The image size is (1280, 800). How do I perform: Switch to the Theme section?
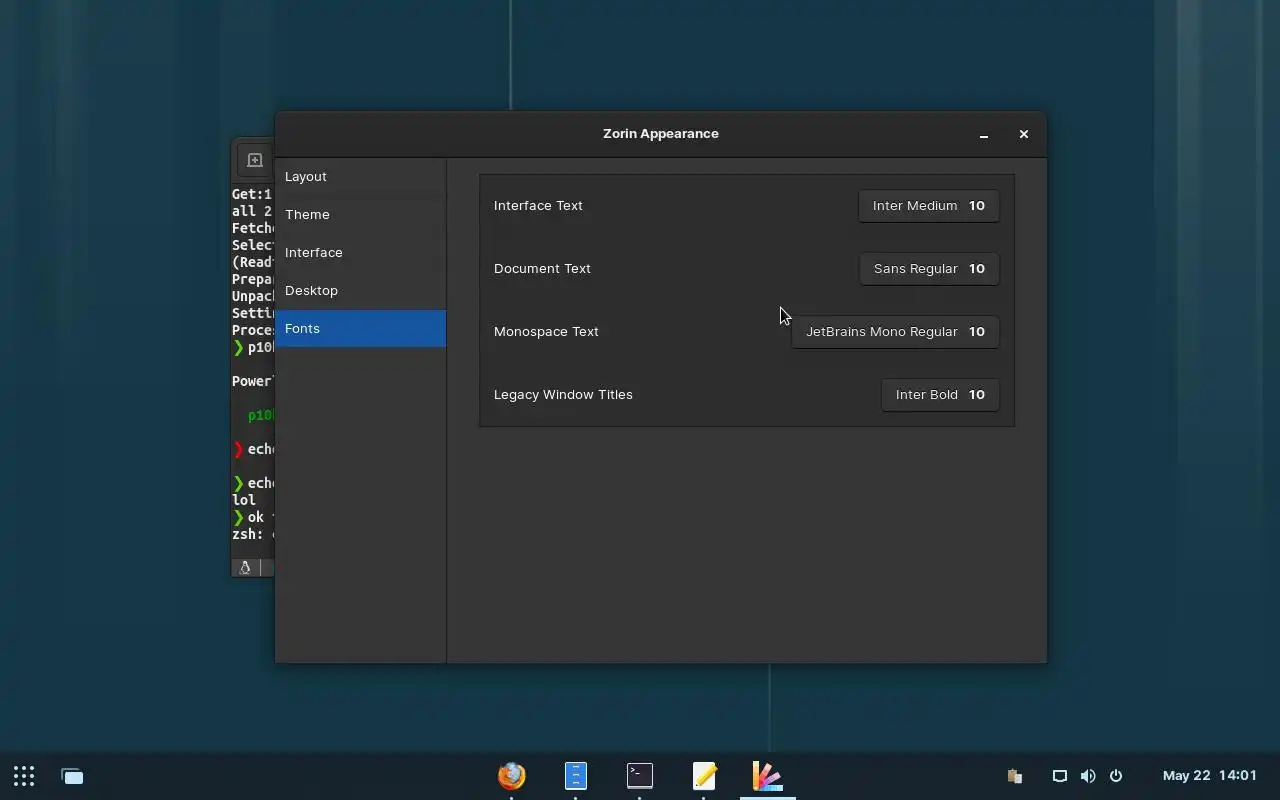click(x=360, y=215)
